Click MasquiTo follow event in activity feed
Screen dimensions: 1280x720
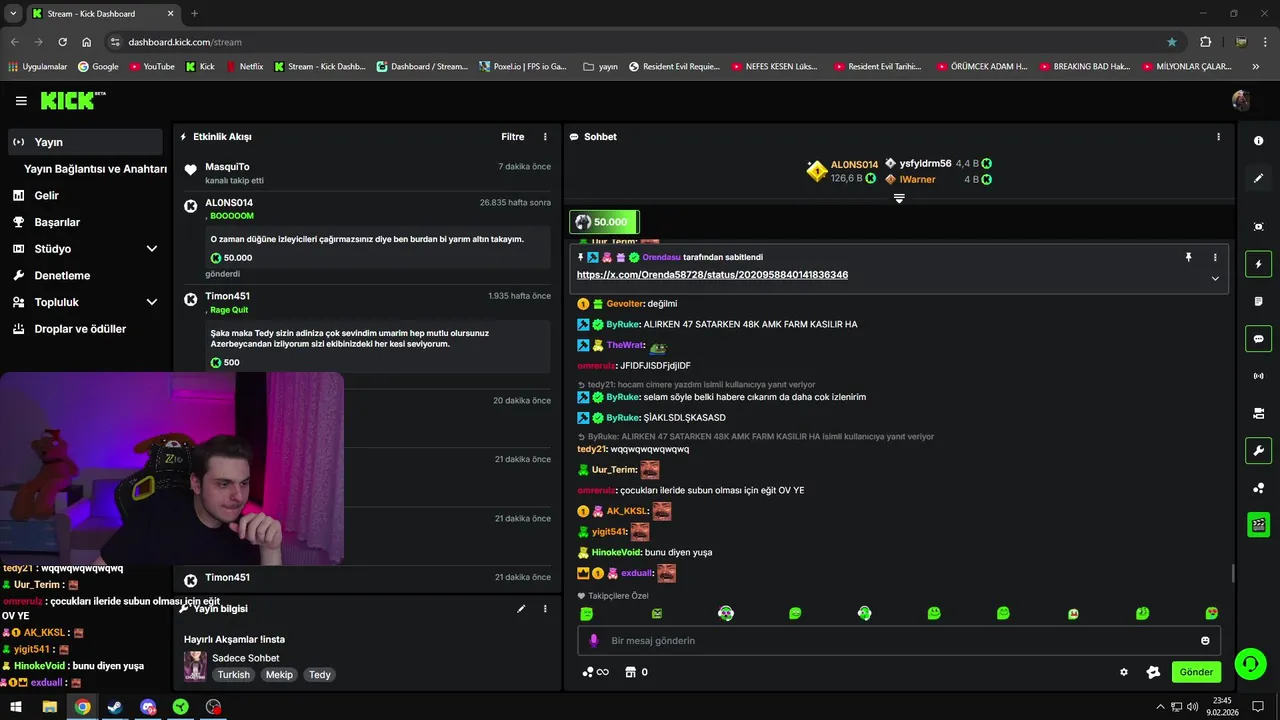tap(367, 173)
